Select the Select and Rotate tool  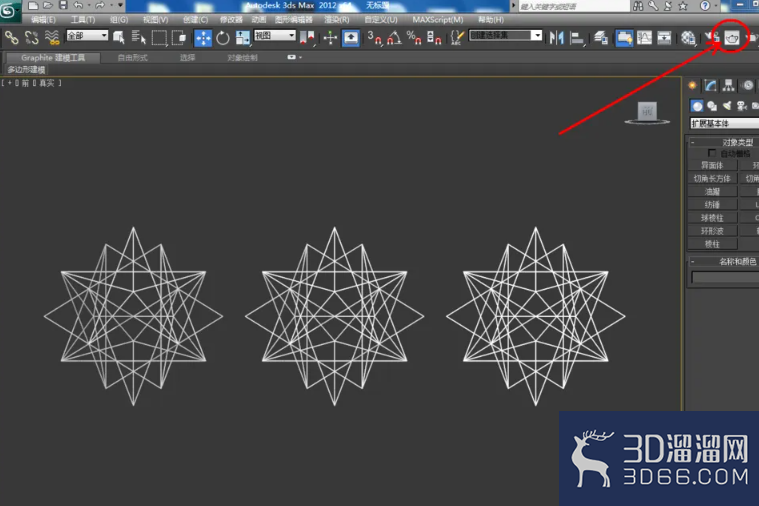point(223,38)
